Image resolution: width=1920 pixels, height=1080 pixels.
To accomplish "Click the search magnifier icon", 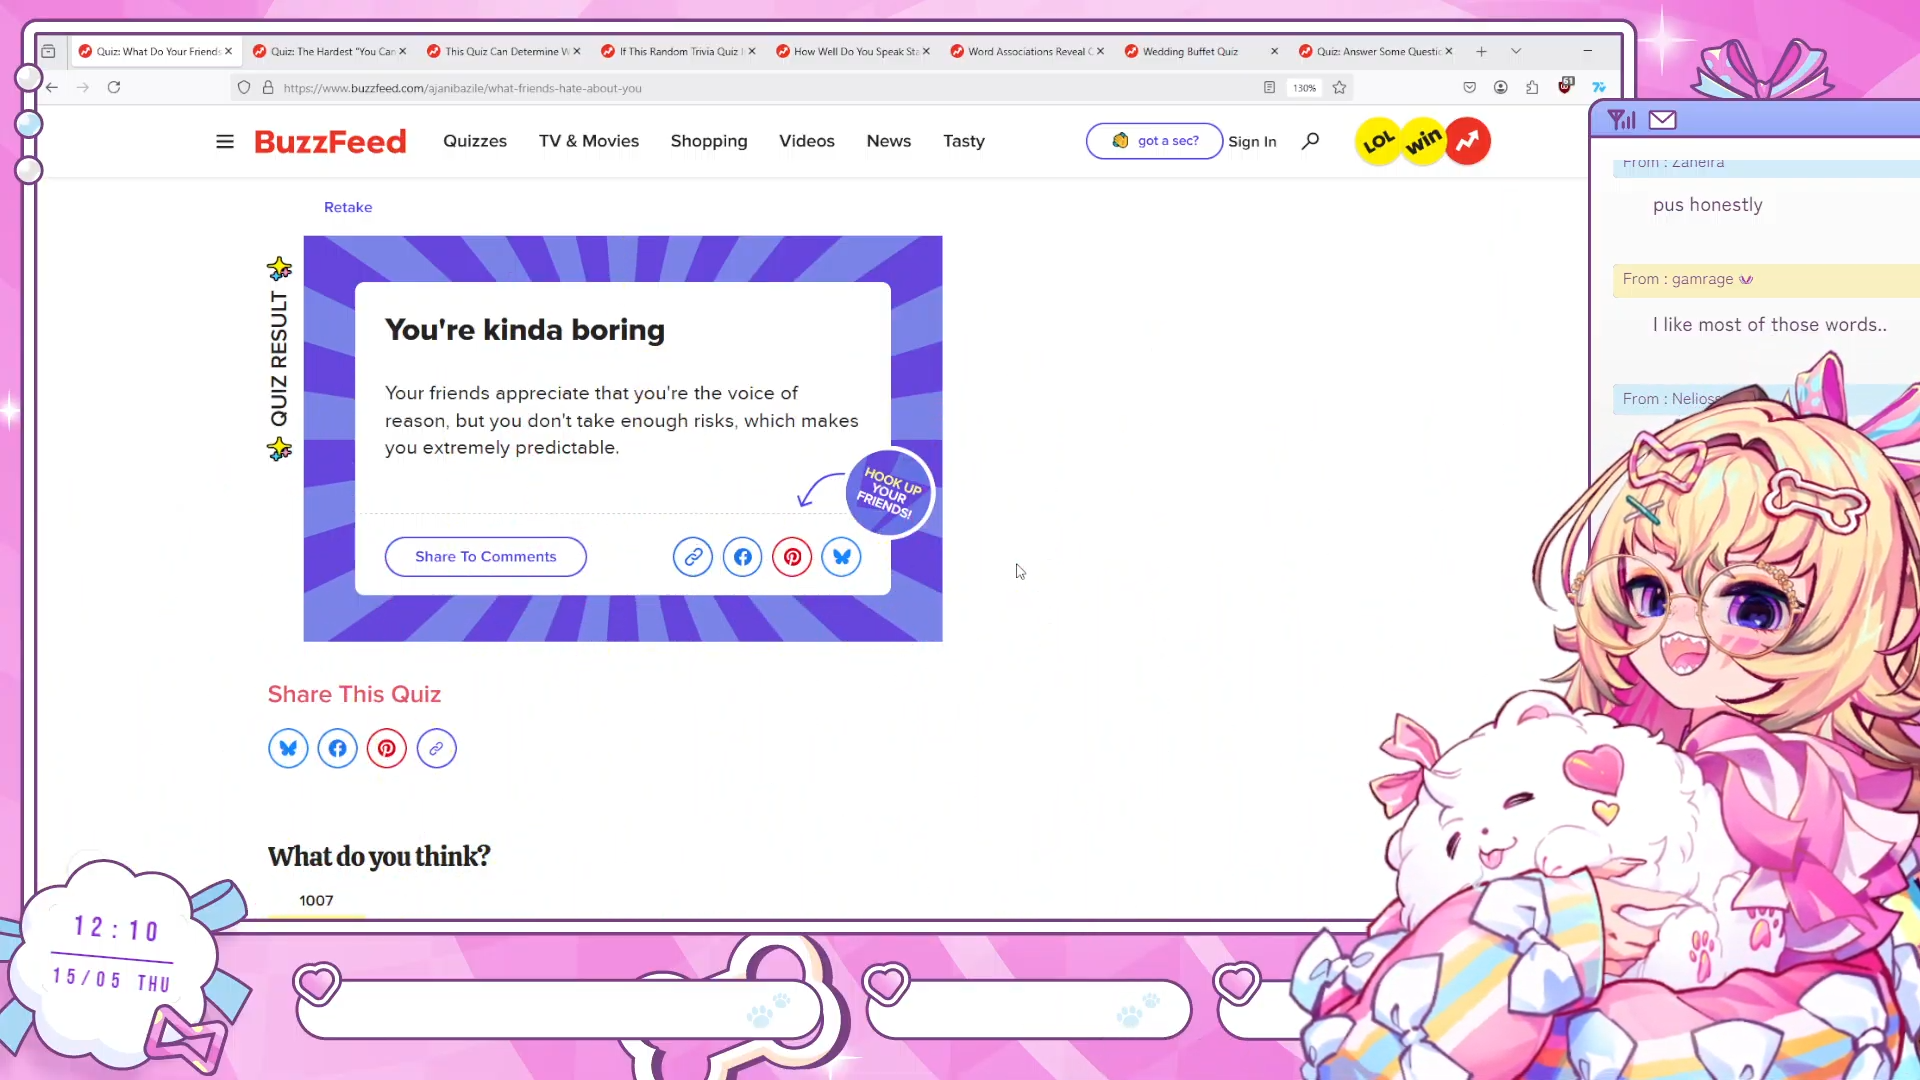I will coord(1310,141).
